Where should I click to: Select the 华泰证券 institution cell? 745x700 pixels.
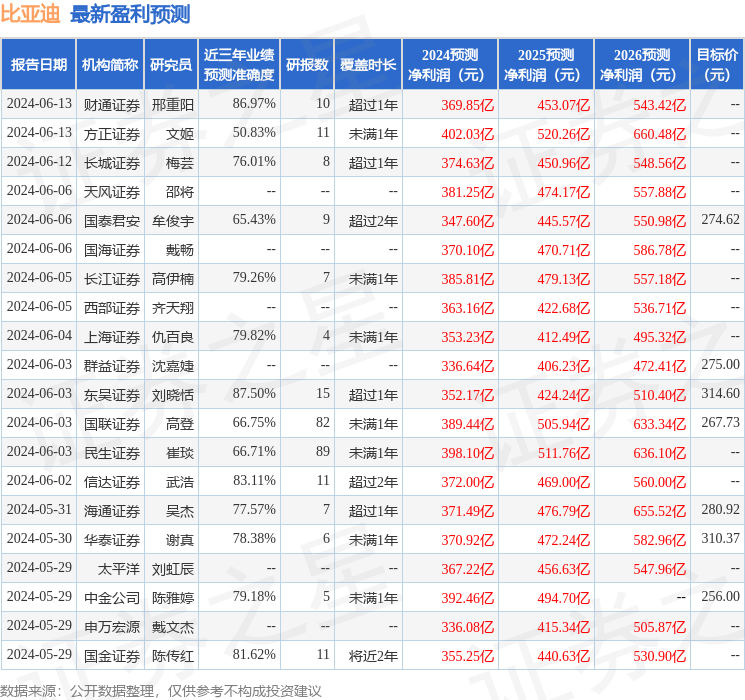tap(112, 540)
